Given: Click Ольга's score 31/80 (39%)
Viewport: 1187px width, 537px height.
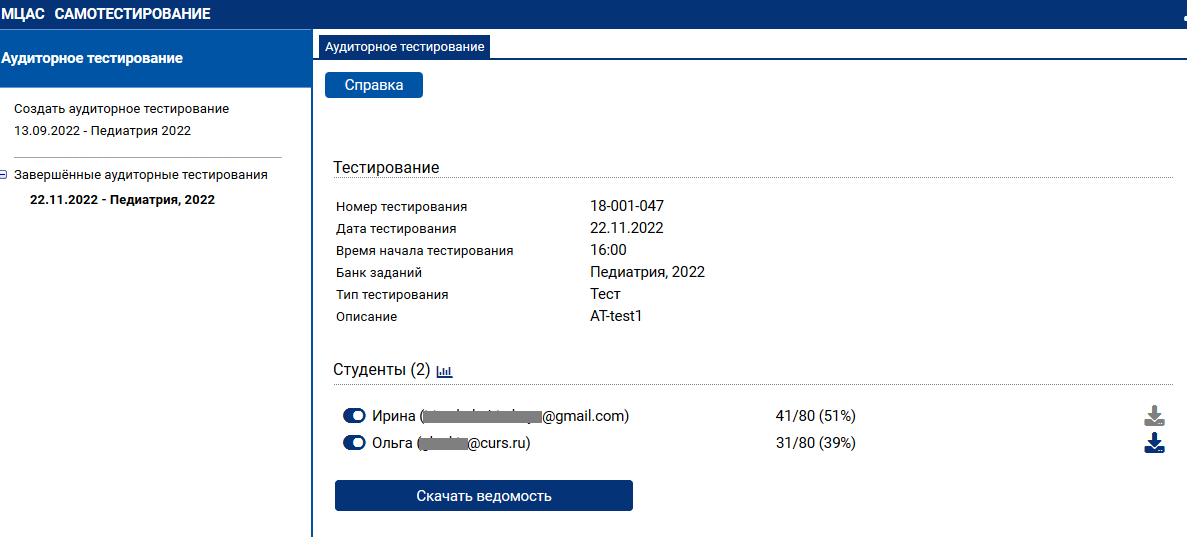Looking at the screenshot, I should 815,443.
